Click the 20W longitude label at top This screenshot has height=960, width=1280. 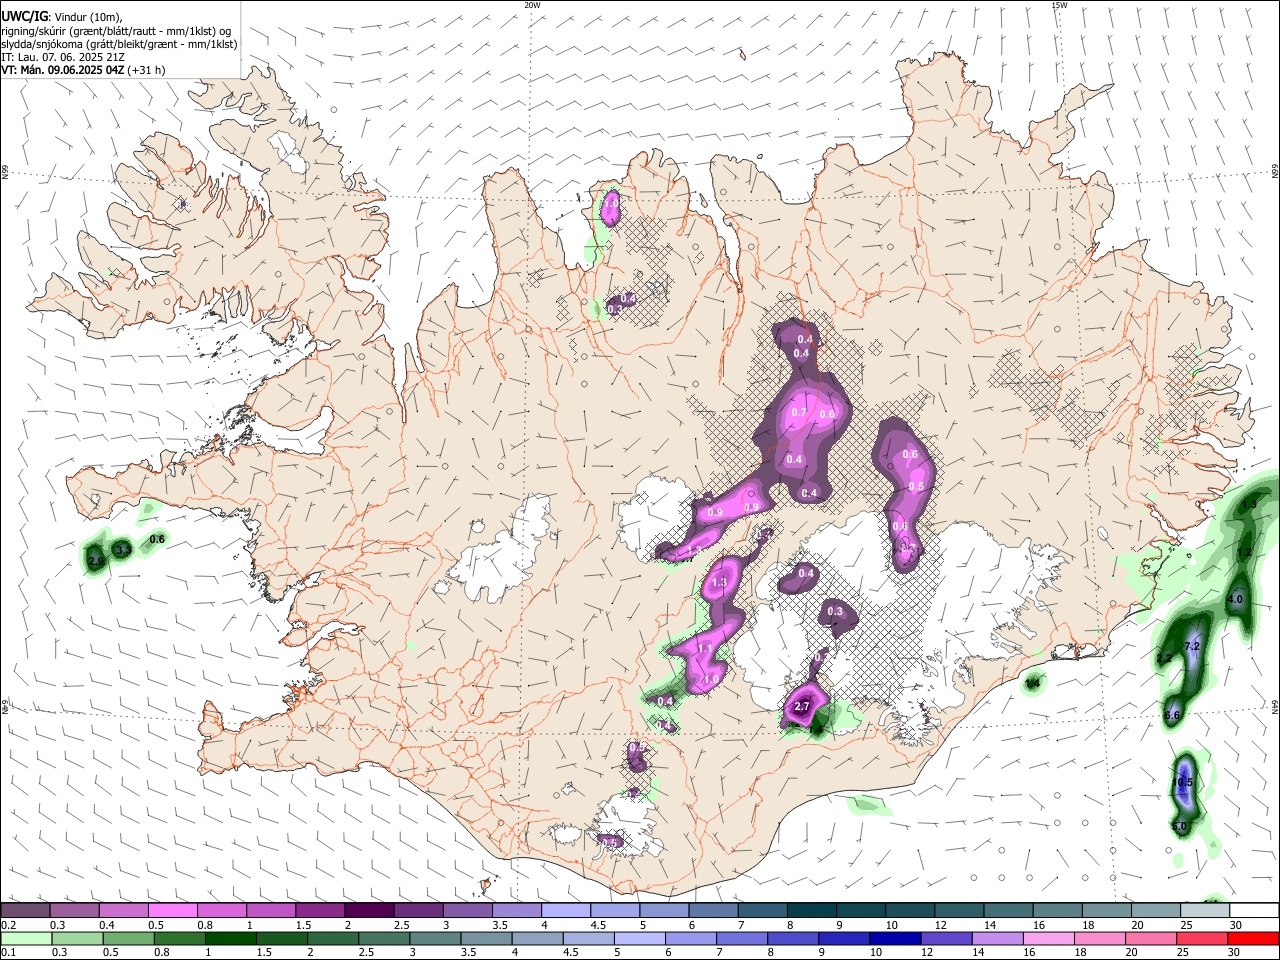(x=532, y=5)
